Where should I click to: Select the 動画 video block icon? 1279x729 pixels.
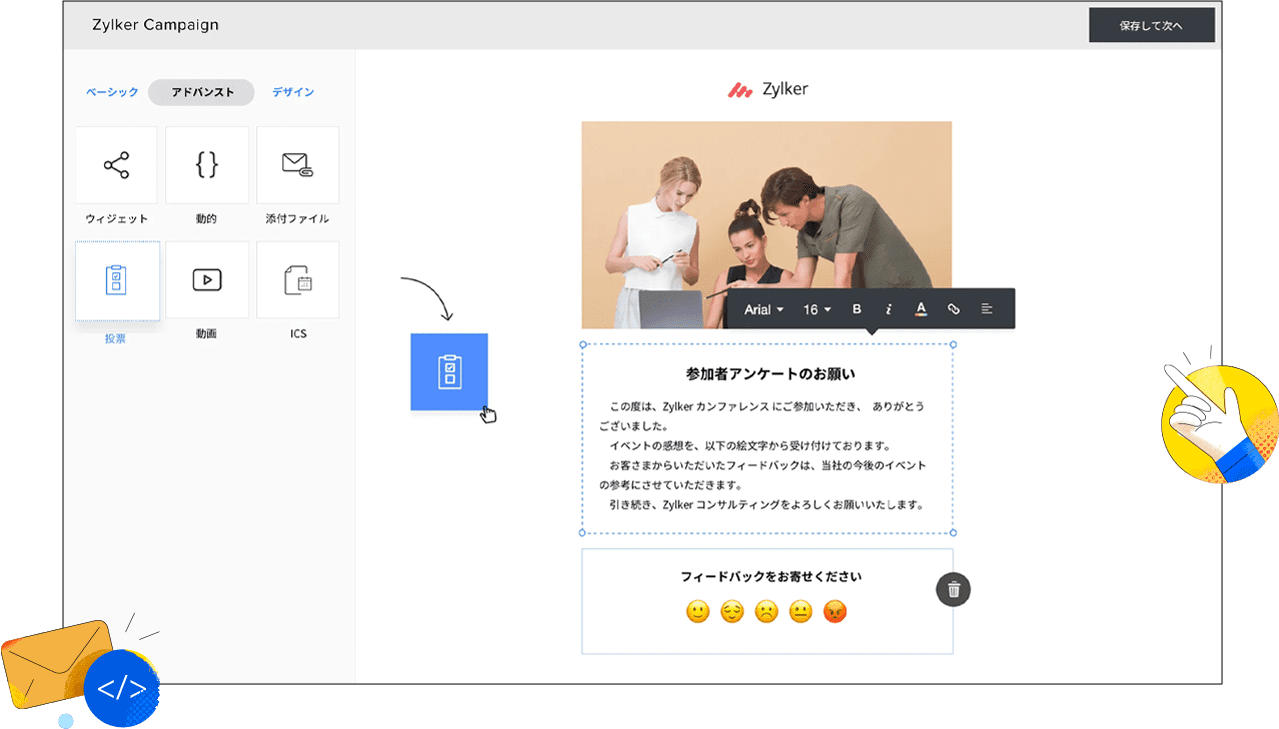click(206, 281)
